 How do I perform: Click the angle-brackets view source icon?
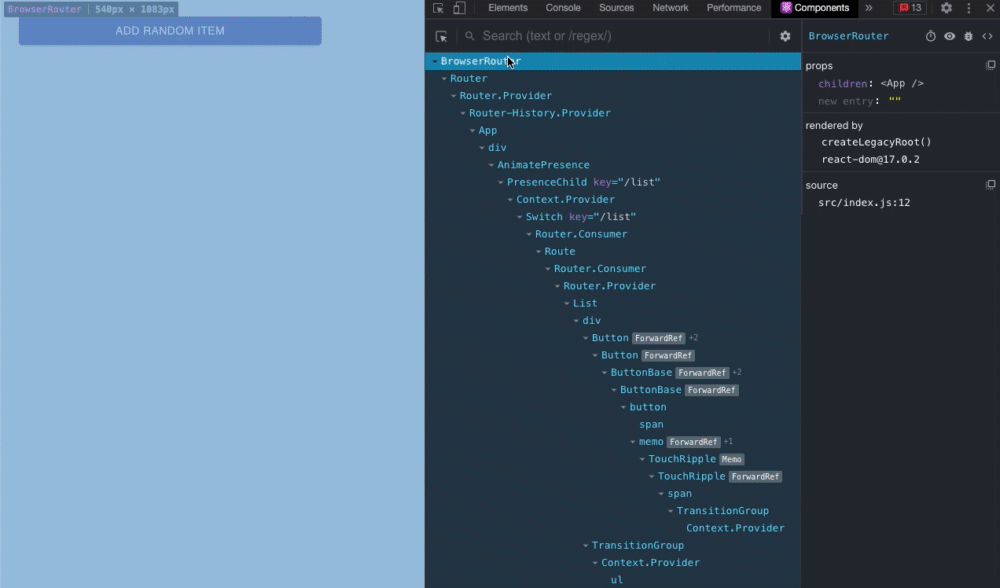click(988, 35)
